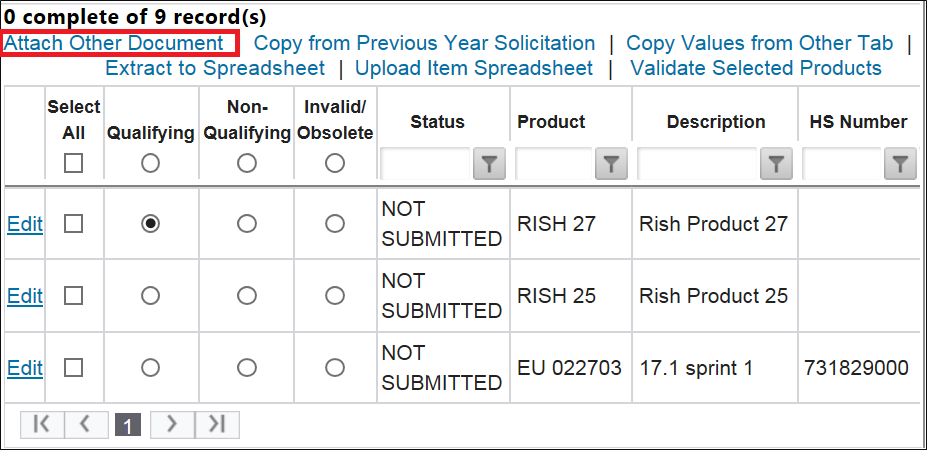
Task: Edit the RISH 27 record
Action: [25, 224]
